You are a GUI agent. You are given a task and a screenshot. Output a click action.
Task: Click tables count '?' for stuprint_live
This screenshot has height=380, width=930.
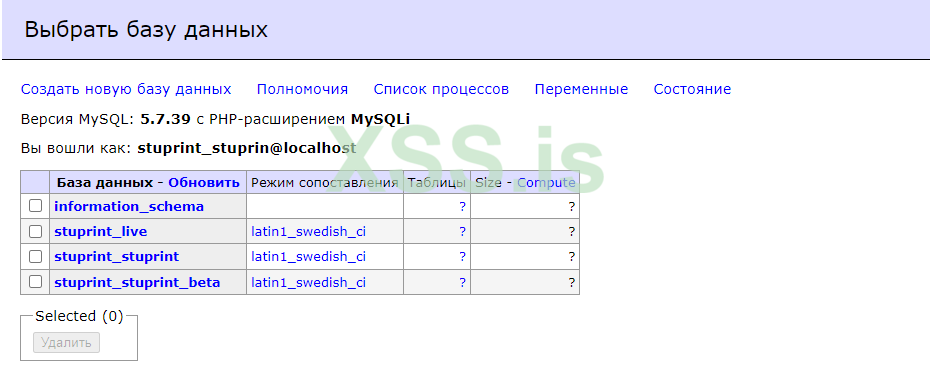pyautogui.click(x=462, y=232)
